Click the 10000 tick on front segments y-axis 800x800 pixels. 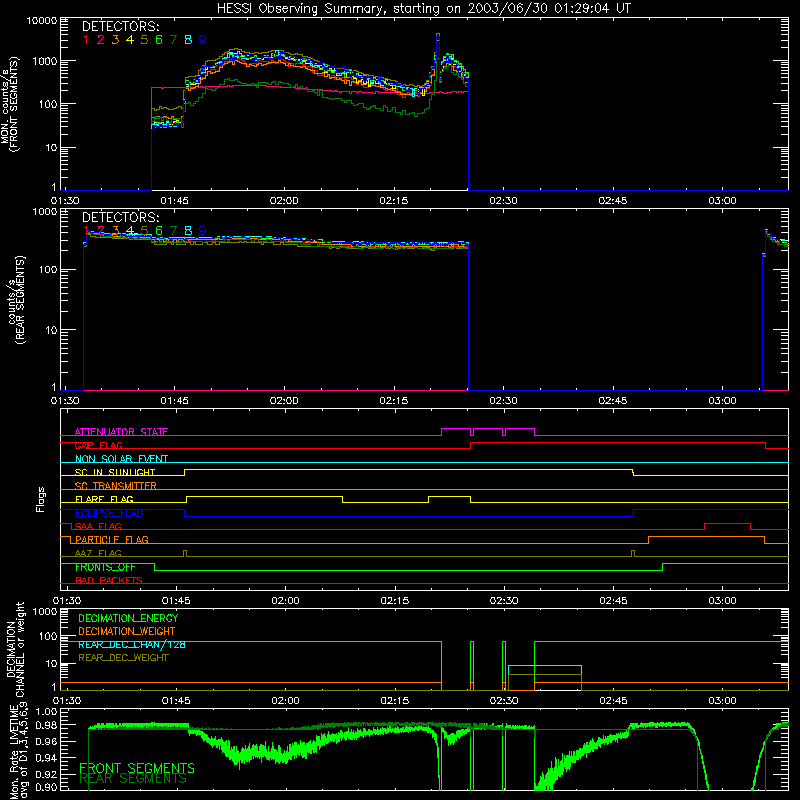42,21
